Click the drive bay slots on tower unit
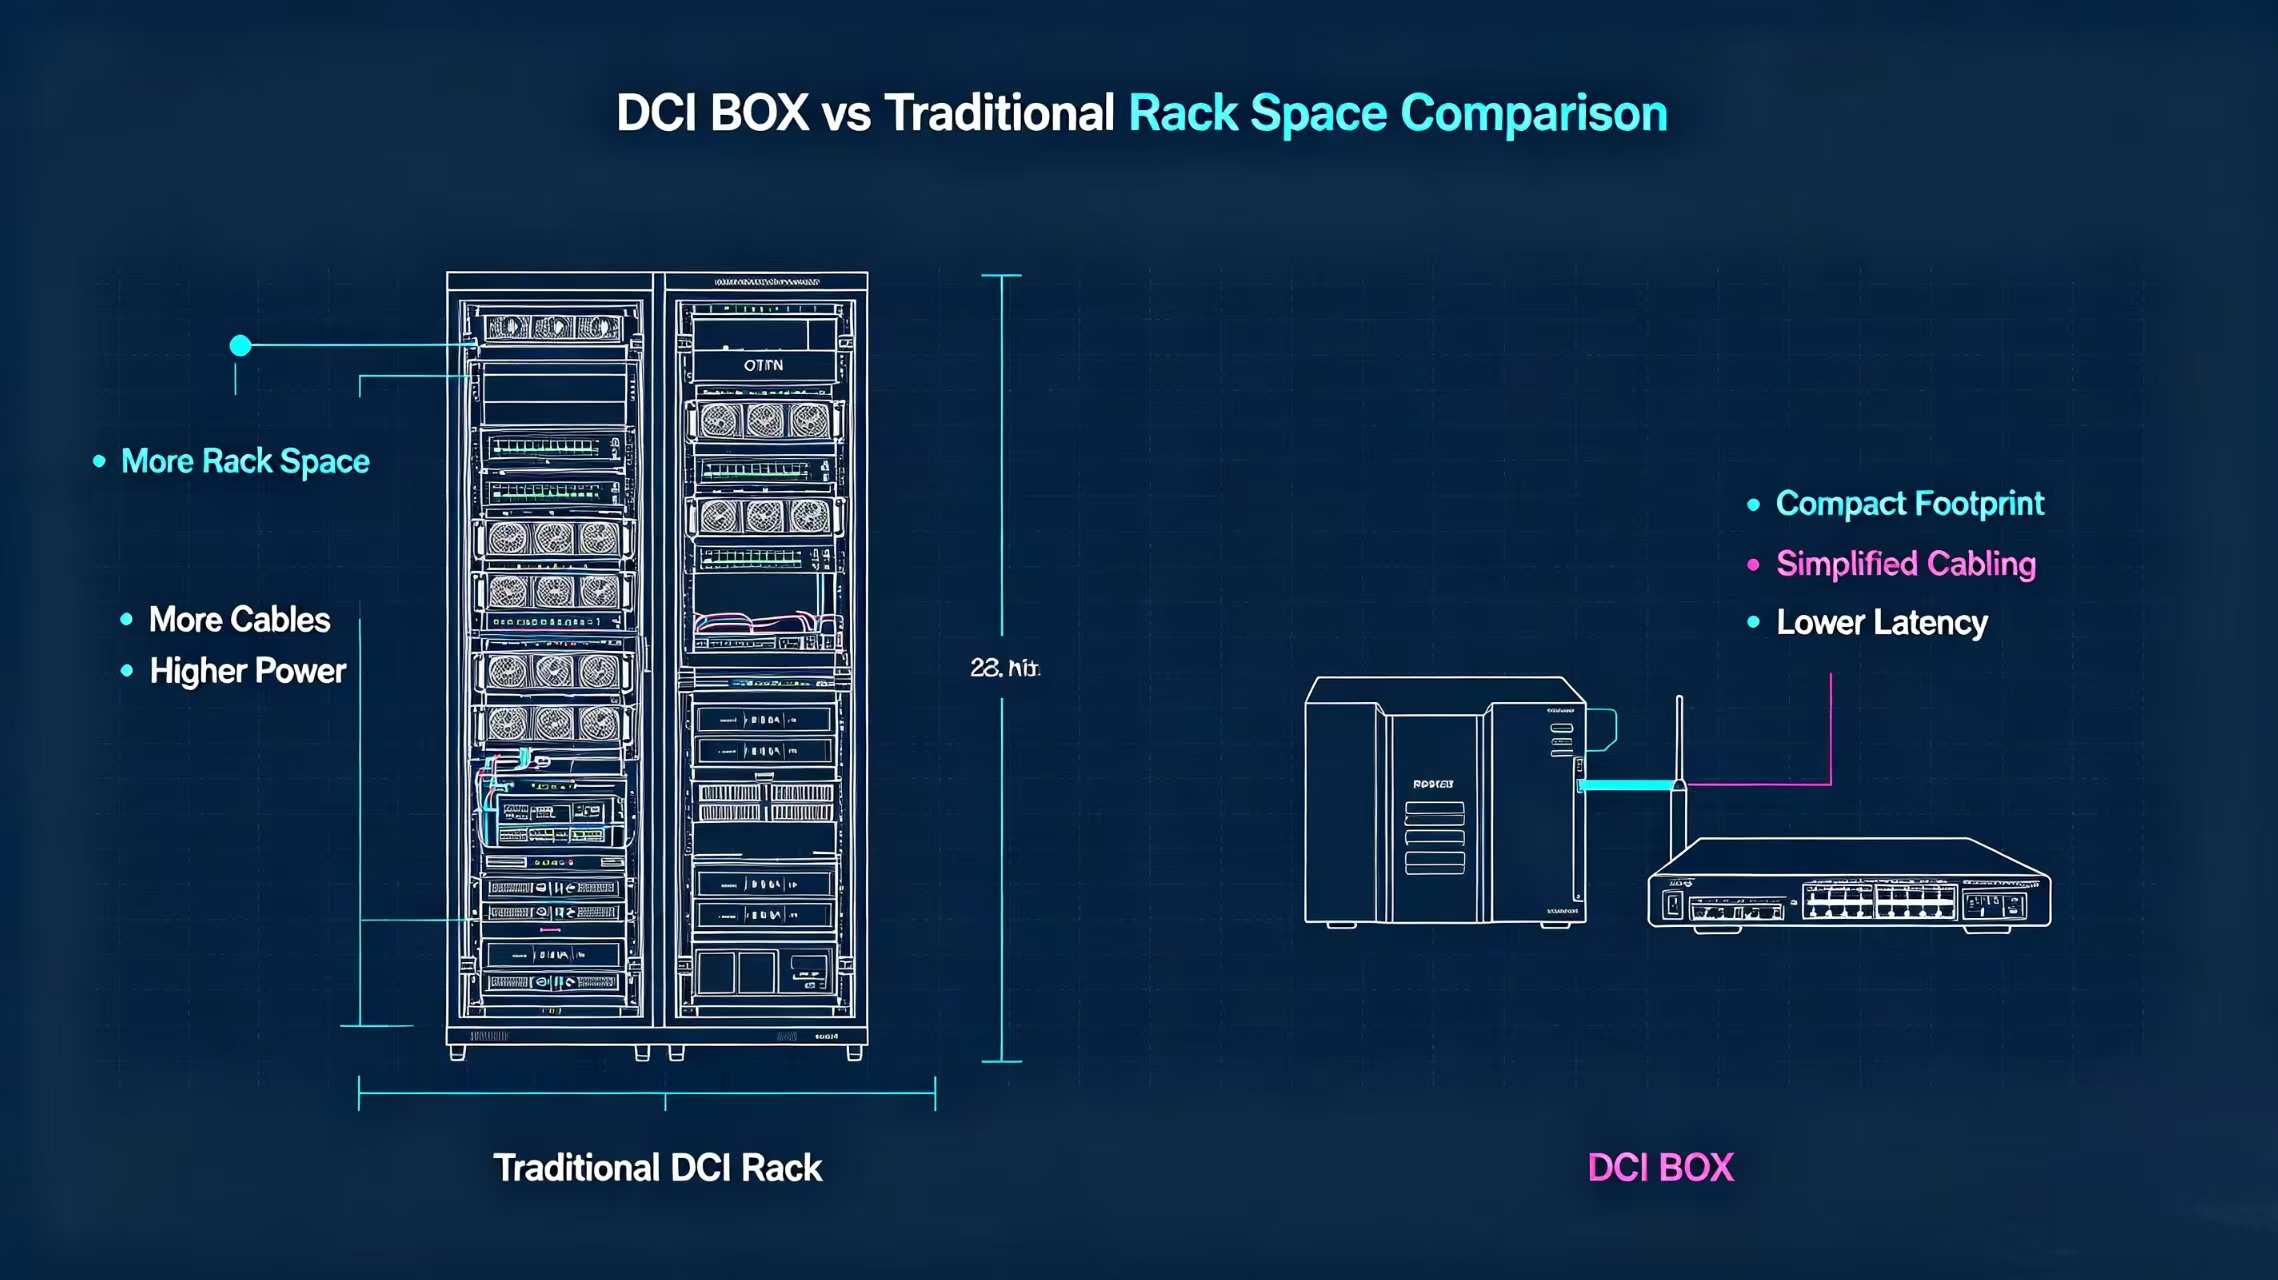This screenshot has height=1280, width=2278. pos(1434,838)
